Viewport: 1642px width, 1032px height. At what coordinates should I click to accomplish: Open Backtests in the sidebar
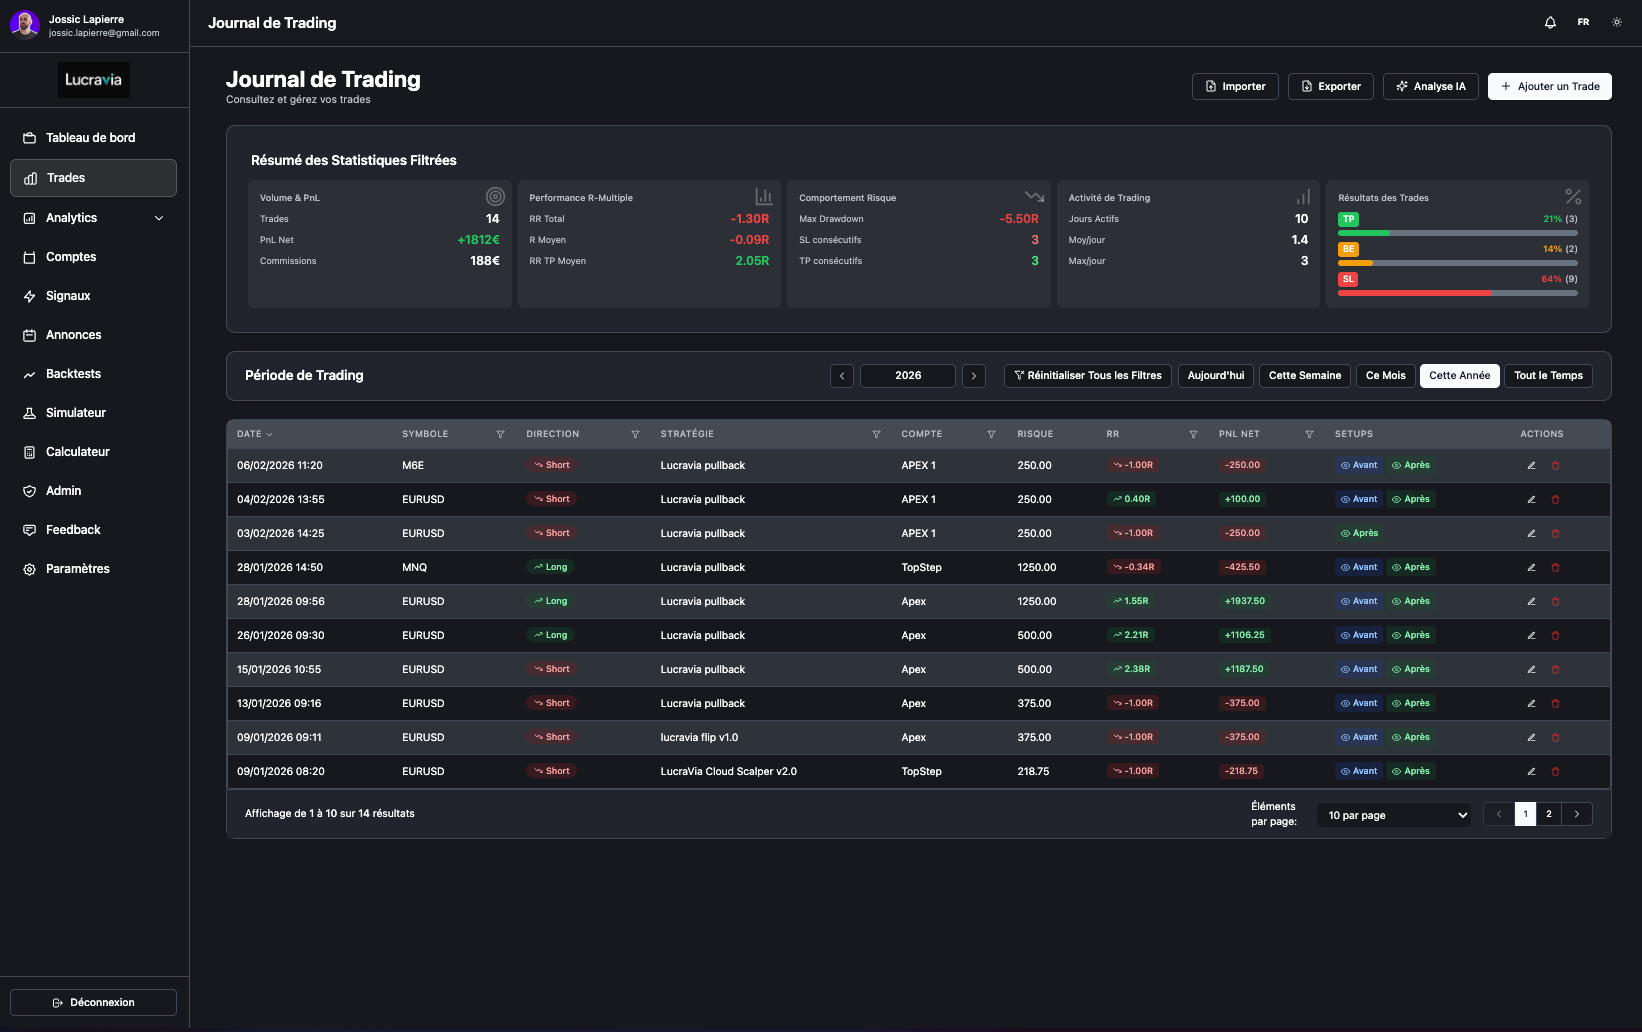tap(73, 374)
